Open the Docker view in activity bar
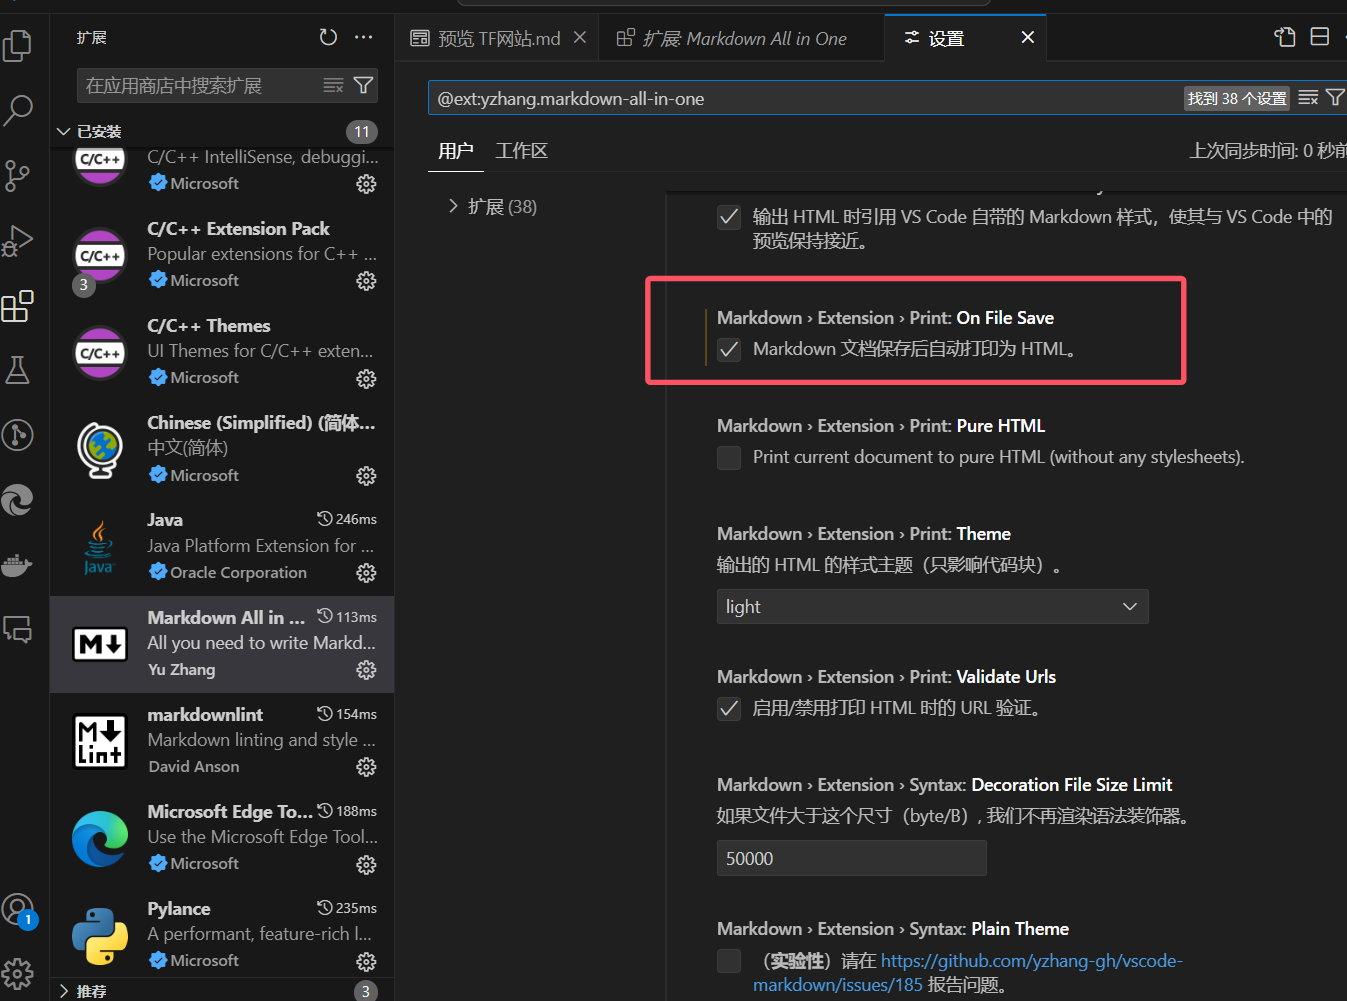This screenshot has width=1347, height=1001. pyautogui.click(x=18, y=565)
